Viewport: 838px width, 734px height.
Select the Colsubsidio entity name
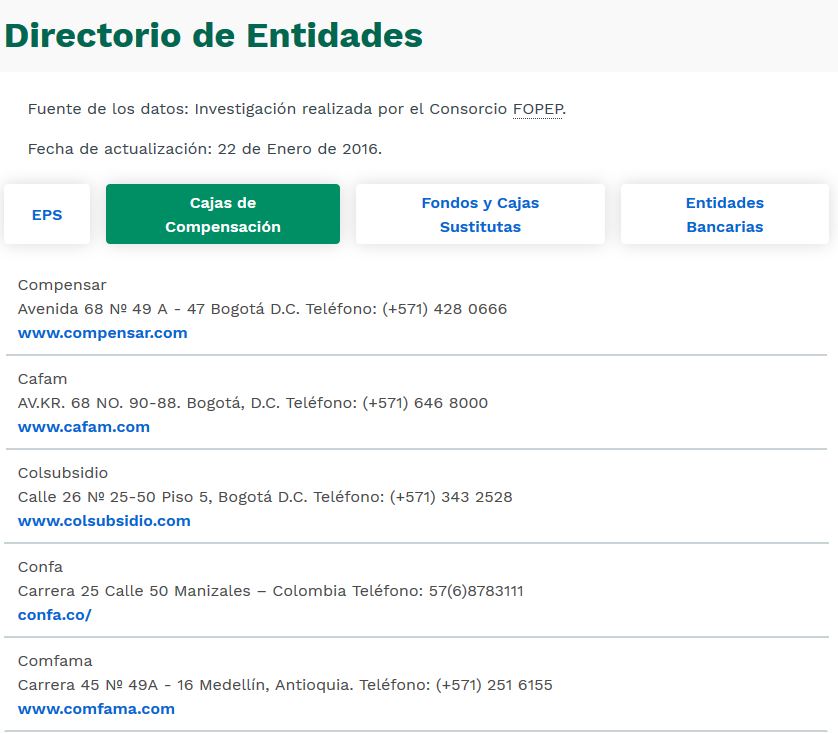coord(63,473)
